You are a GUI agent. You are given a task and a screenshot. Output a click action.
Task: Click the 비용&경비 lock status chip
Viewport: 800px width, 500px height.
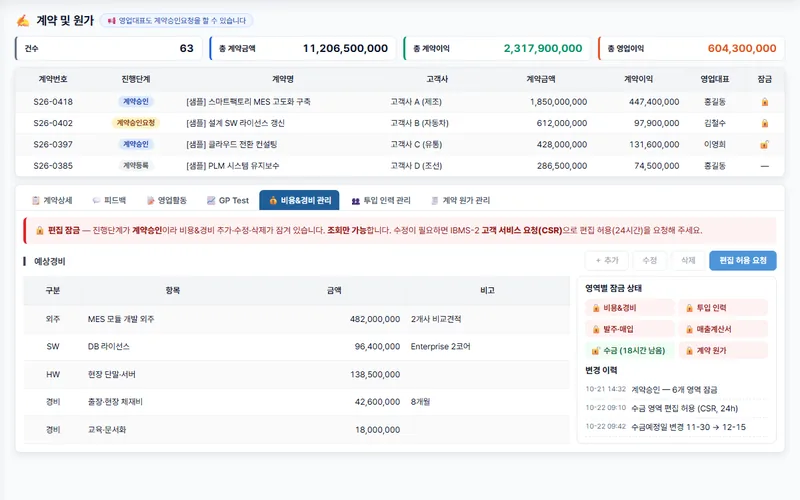(x=630, y=308)
